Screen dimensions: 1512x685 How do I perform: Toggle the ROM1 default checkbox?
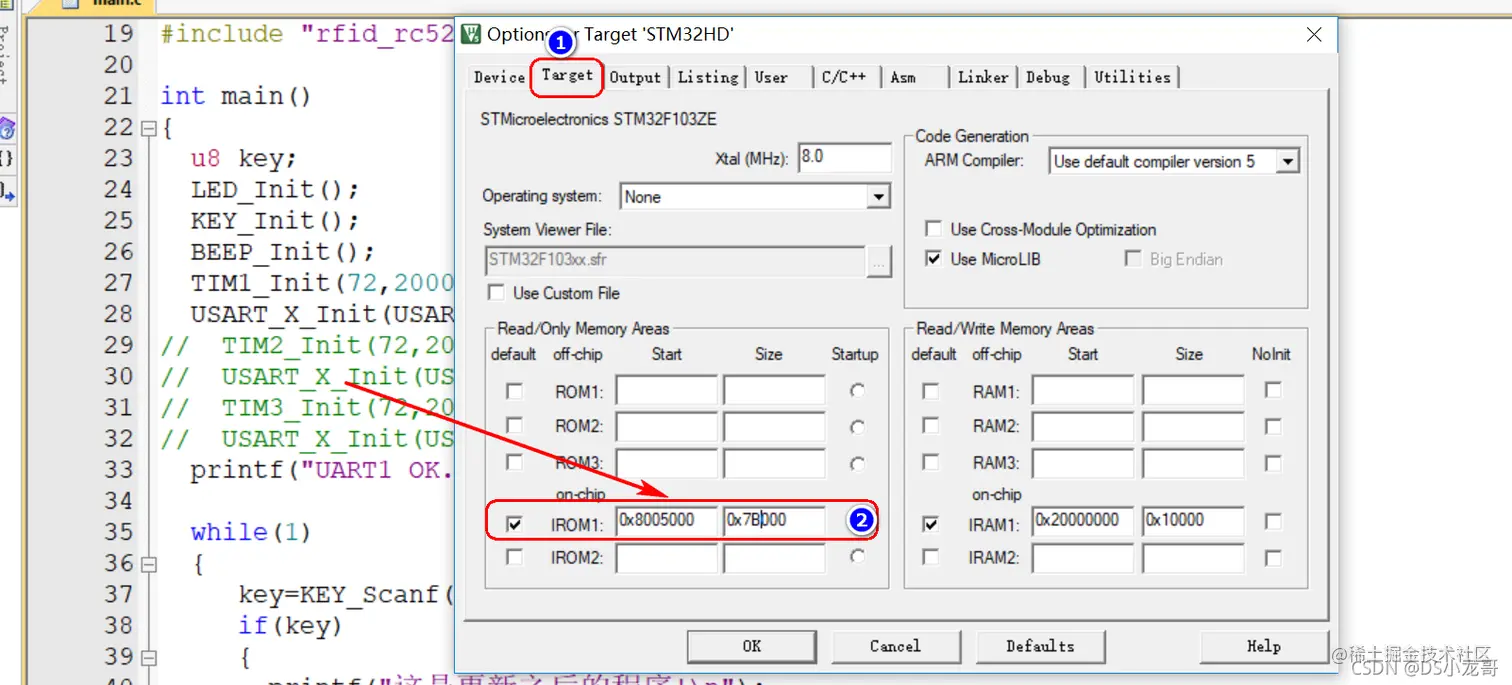[x=514, y=391]
